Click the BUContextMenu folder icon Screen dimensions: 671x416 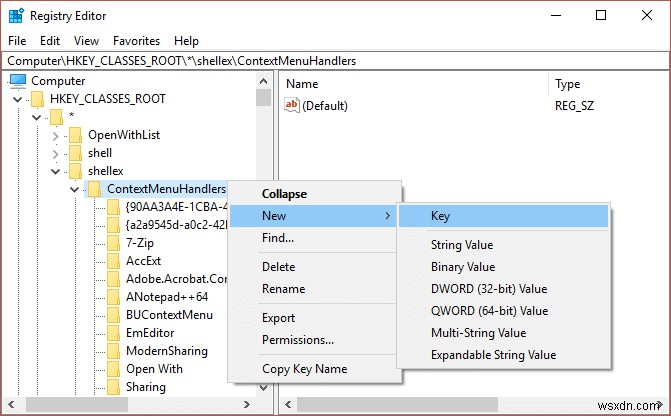click(113, 315)
